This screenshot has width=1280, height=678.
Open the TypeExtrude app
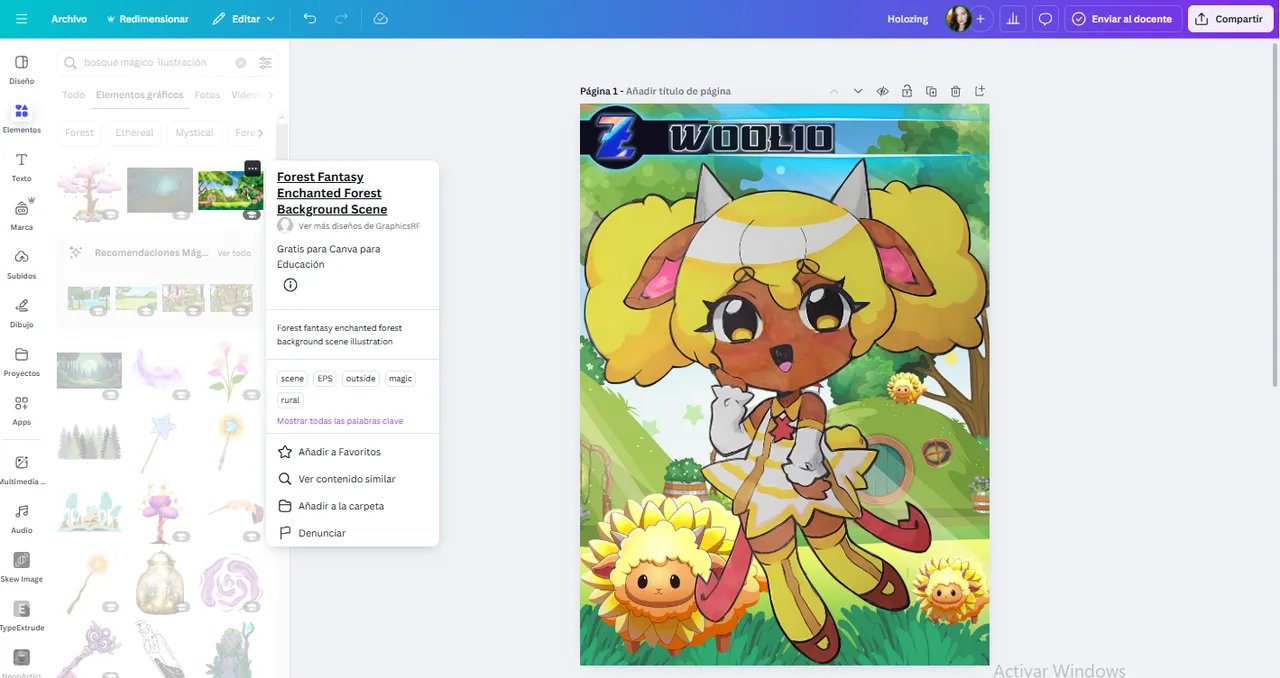tap(21, 616)
